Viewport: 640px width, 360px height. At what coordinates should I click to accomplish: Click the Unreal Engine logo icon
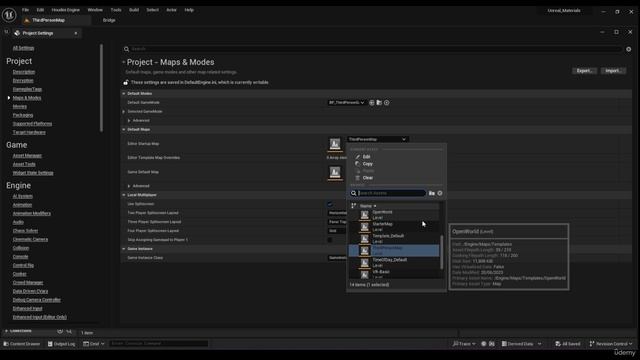(9, 15)
